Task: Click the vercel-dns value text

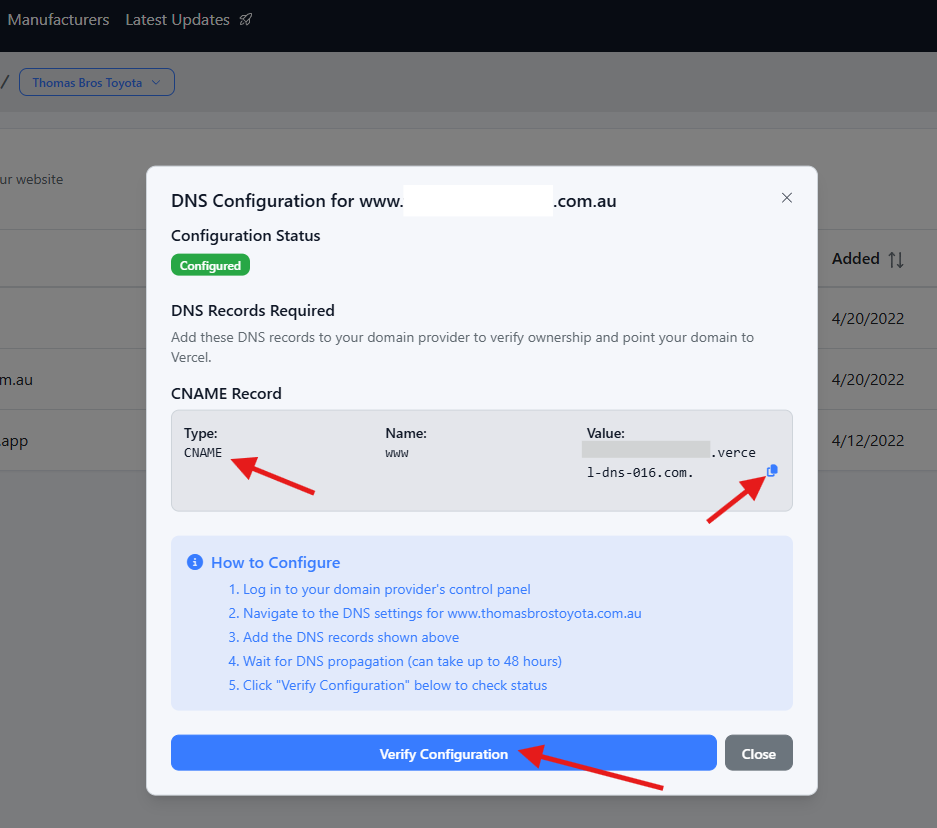Action: coord(640,472)
